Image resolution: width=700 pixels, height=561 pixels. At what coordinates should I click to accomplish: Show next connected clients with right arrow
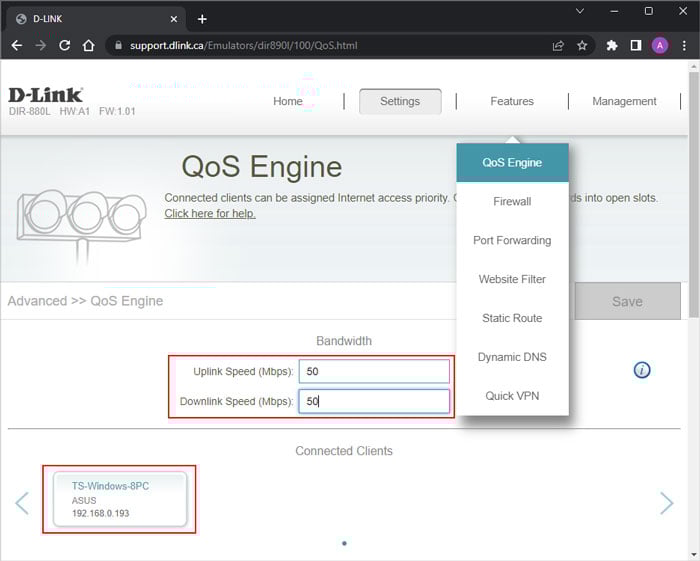(666, 503)
